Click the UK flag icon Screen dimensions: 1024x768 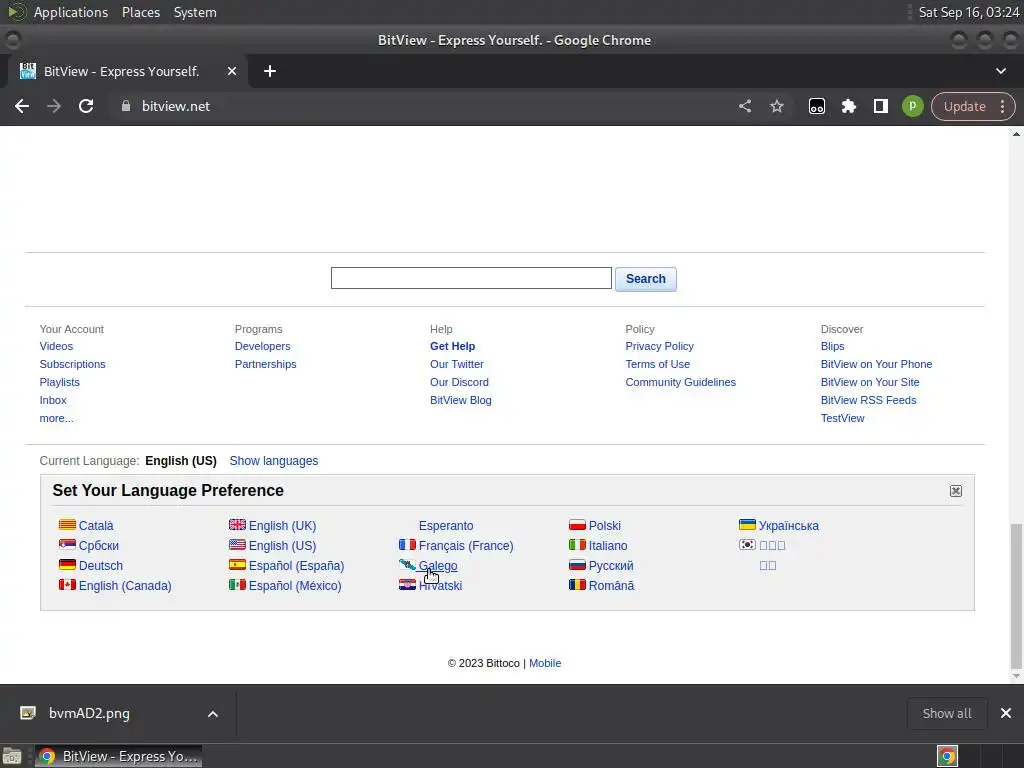(x=237, y=524)
